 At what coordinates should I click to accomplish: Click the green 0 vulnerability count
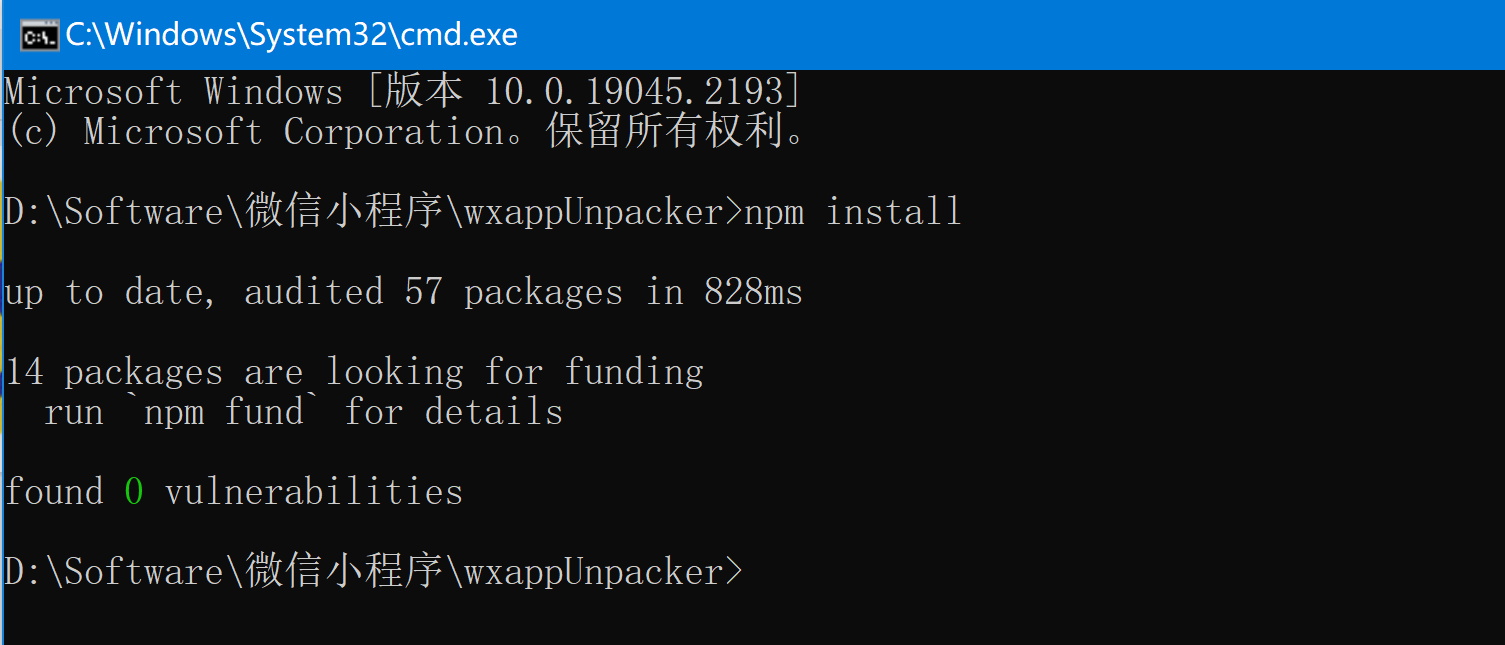coord(134,492)
